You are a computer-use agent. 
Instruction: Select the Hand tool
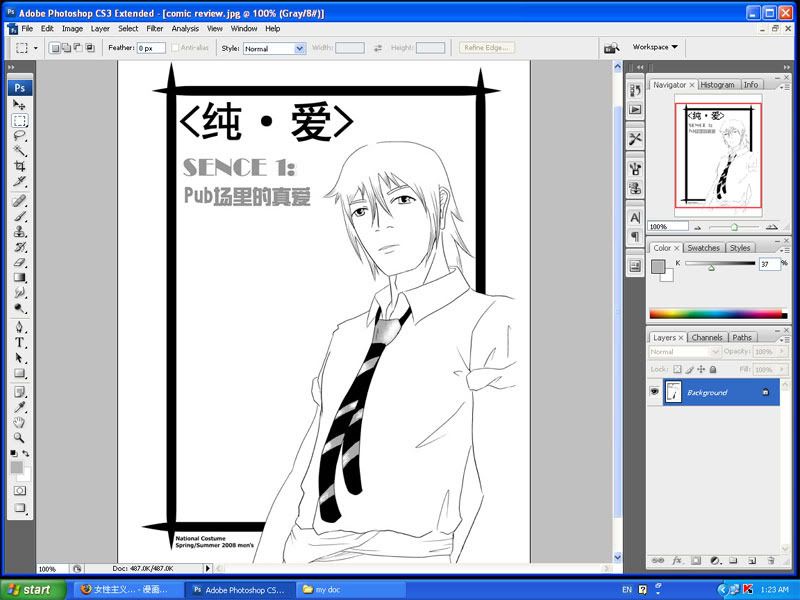coord(19,422)
